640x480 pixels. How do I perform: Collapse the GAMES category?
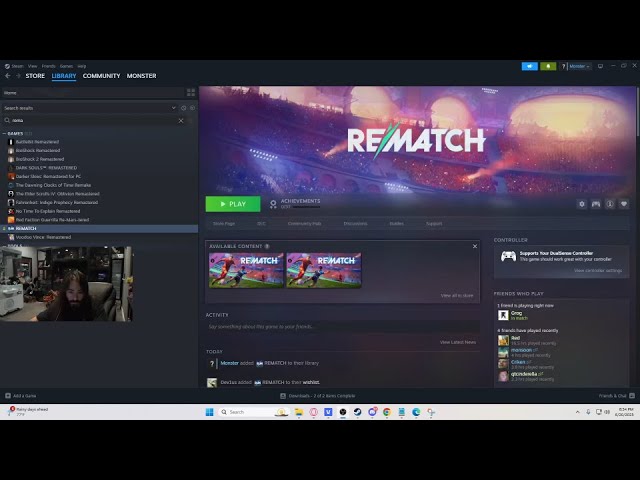click(x=4, y=133)
